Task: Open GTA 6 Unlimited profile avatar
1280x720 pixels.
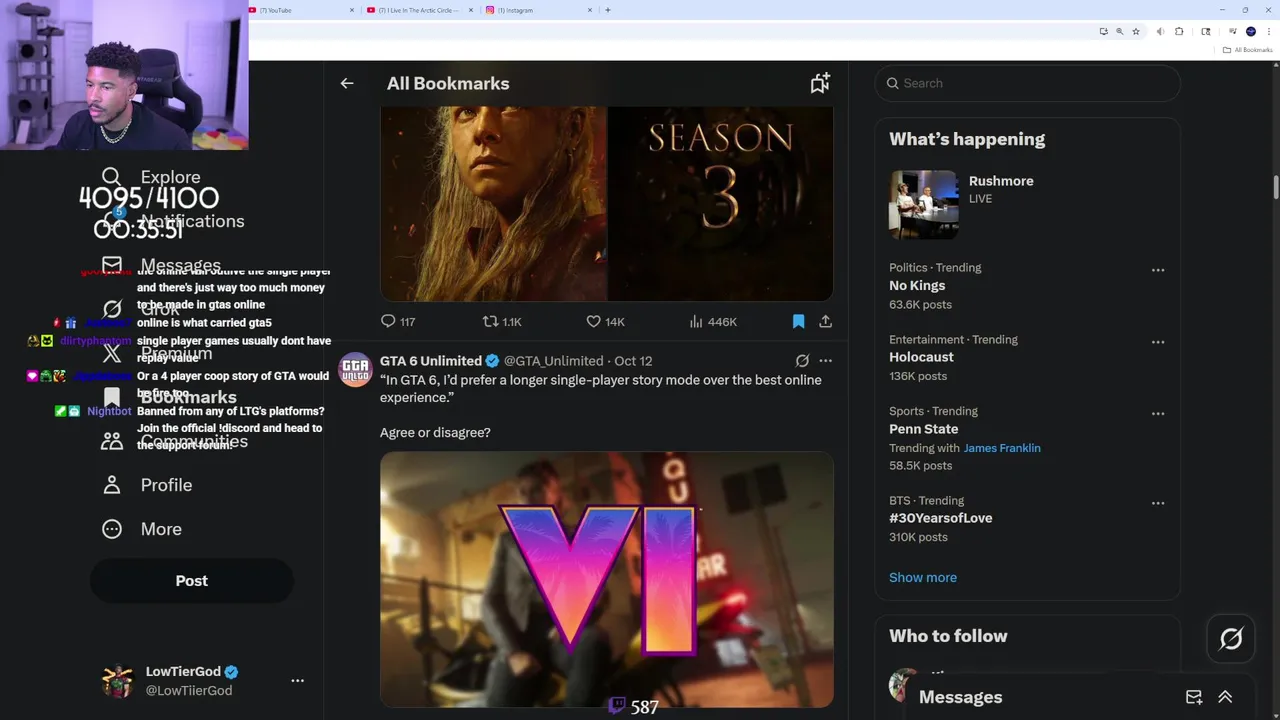Action: click(x=356, y=370)
